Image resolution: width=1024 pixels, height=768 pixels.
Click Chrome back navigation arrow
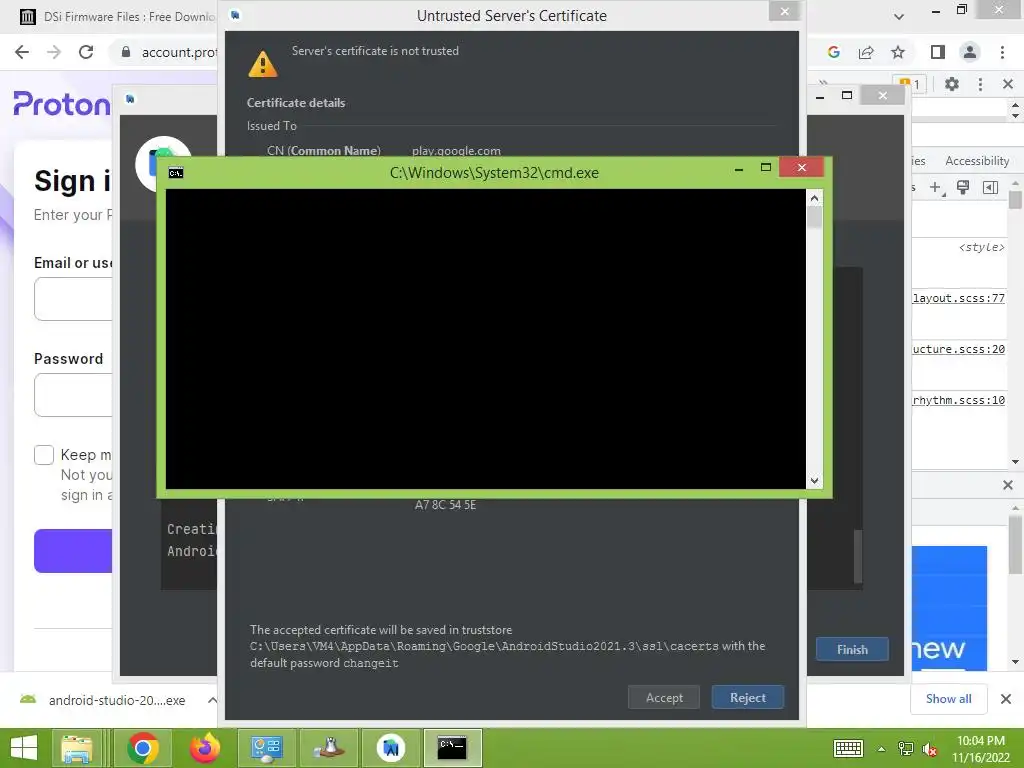(x=22, y=52)
